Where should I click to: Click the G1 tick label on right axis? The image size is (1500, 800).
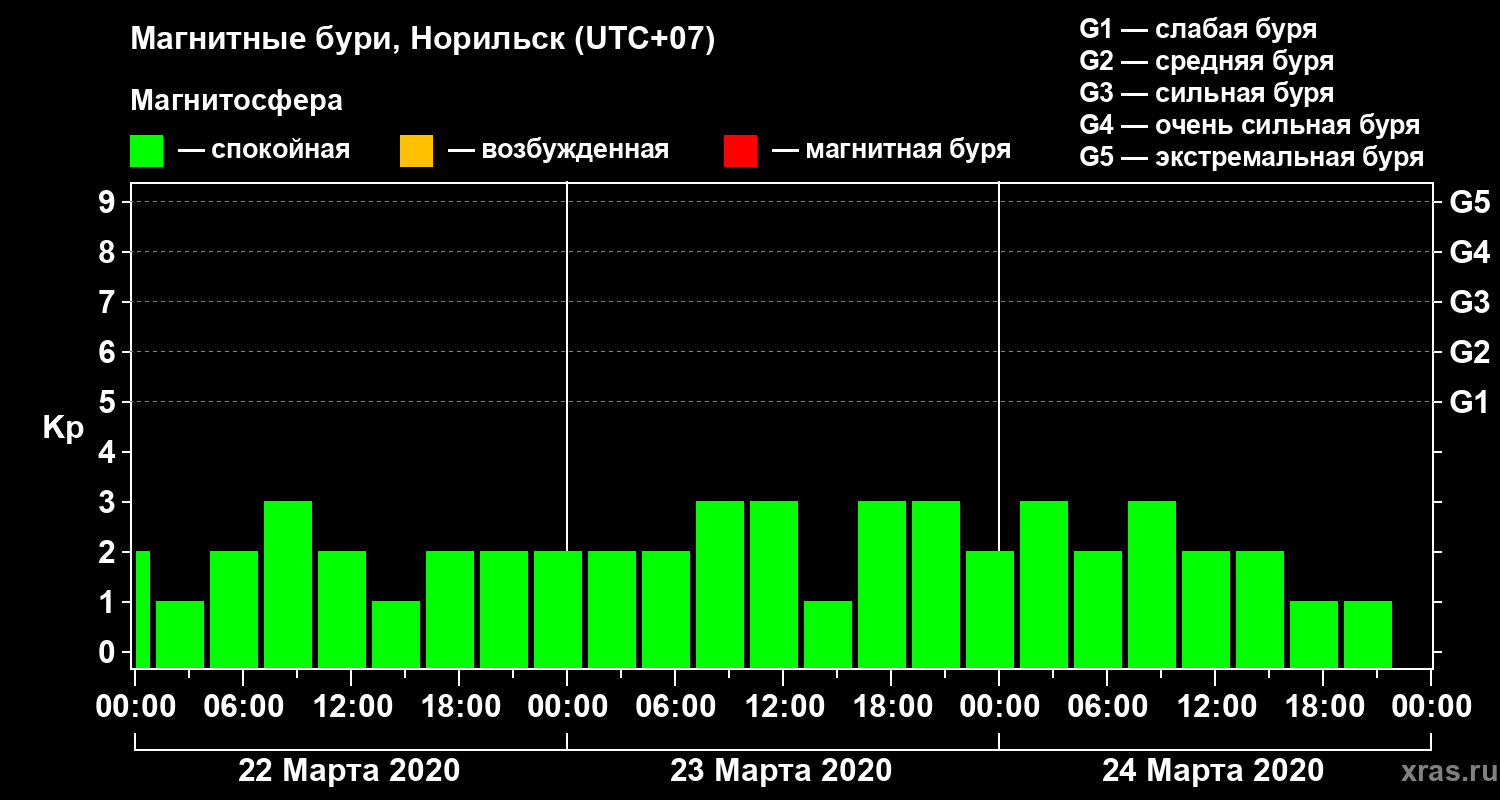click(1469, 402)
